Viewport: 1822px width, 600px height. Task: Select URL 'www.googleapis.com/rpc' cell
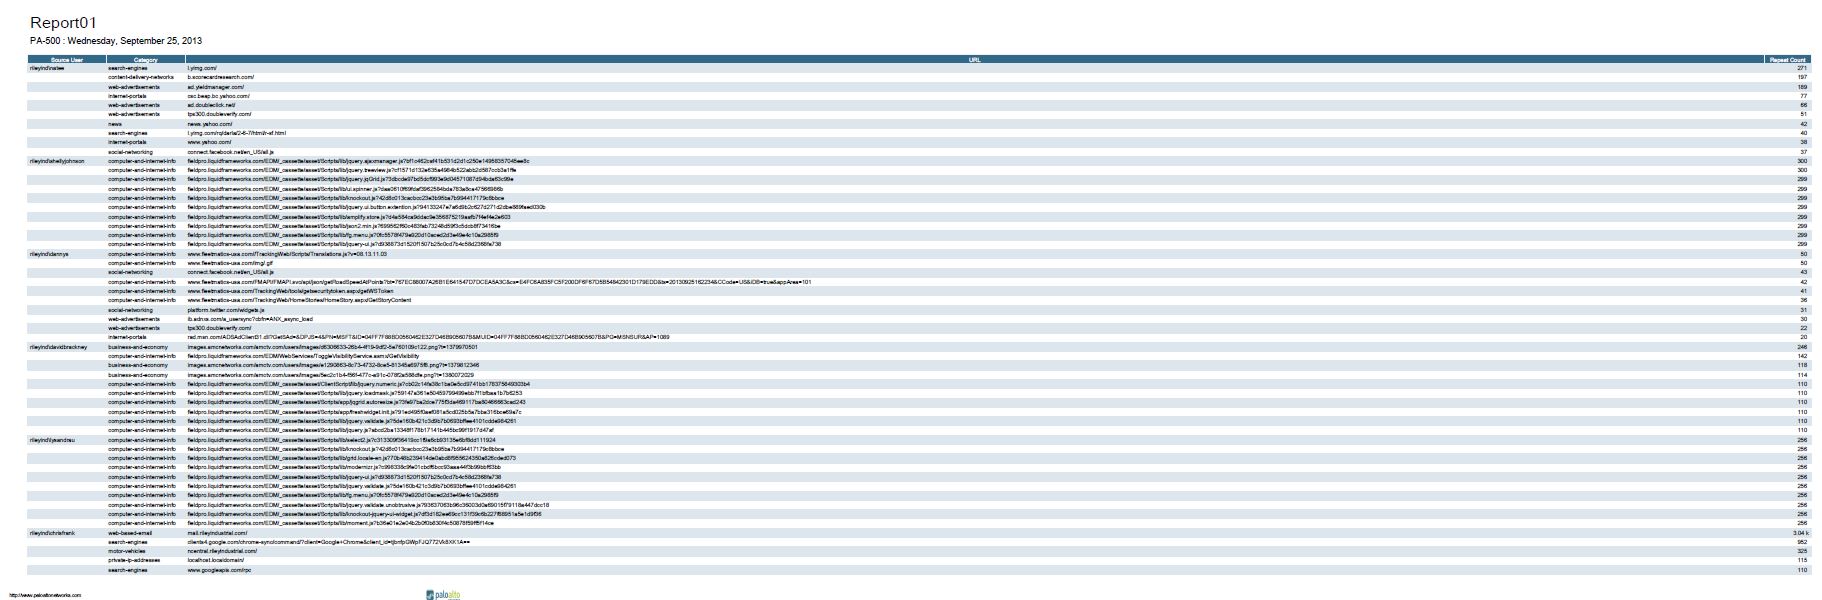click(x=219, y=570)
